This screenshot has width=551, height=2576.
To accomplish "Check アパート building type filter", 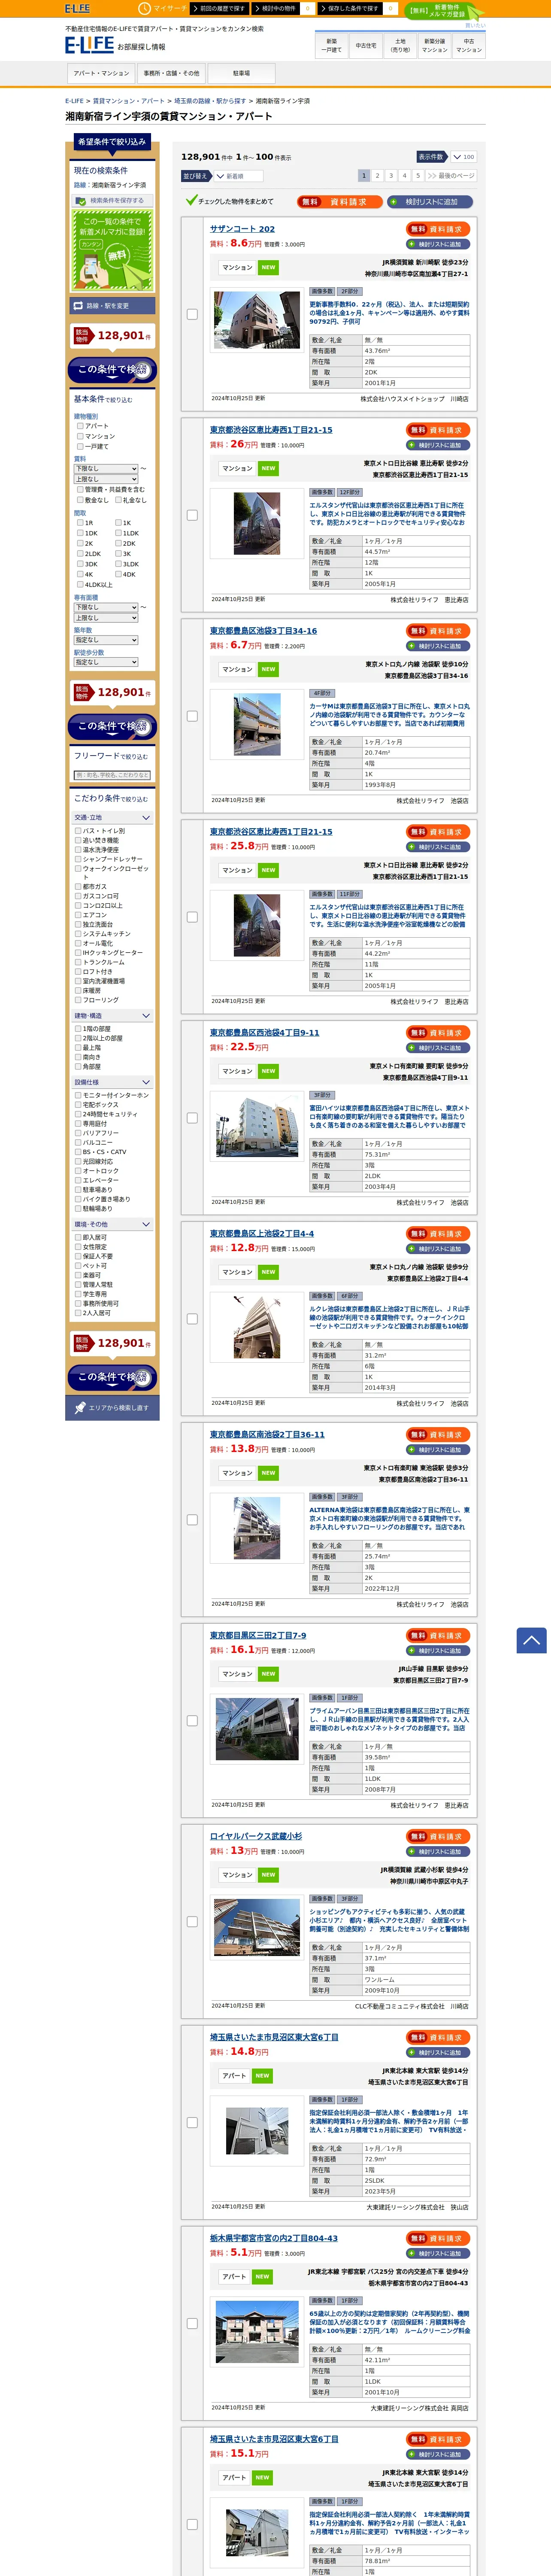I will (x=80, y=426).
